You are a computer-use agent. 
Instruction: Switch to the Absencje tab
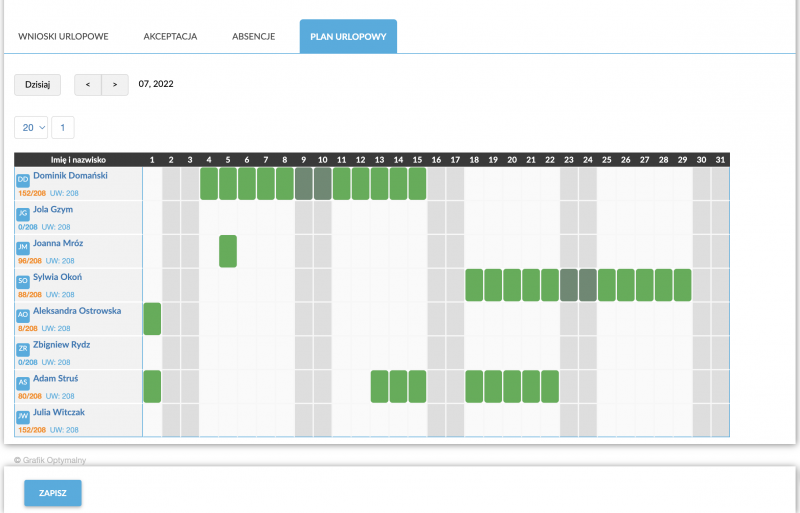click(x=253, y=36)
